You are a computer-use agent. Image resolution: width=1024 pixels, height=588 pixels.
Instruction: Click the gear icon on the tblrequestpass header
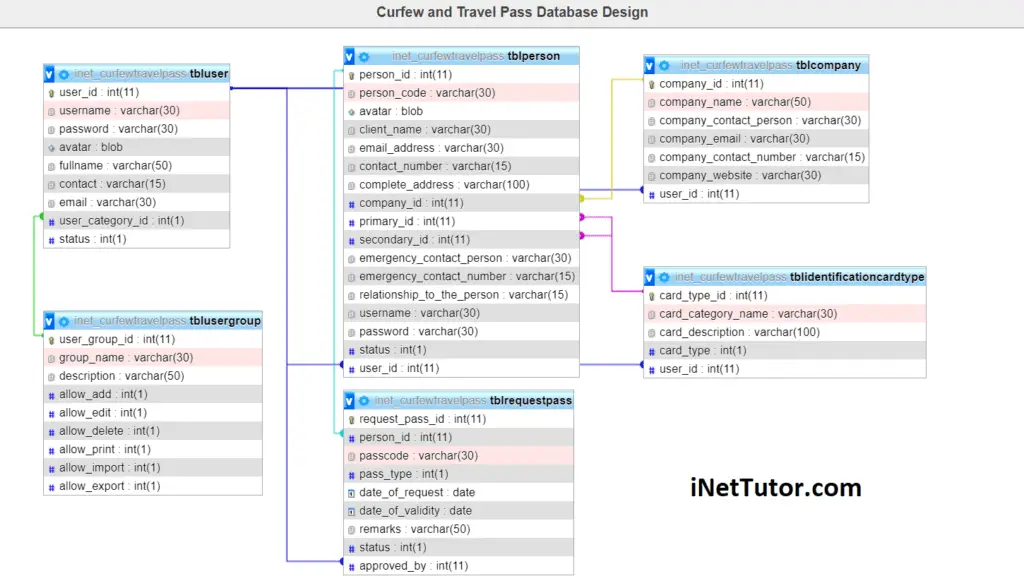(x=363, y=399)
